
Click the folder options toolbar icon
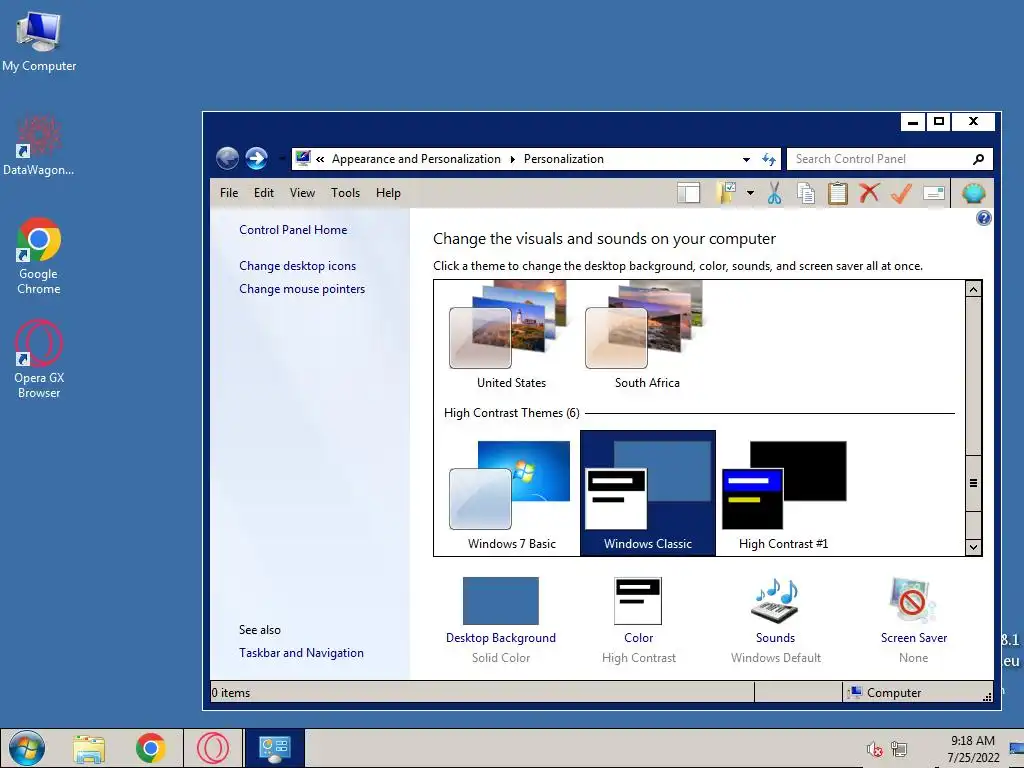727,193
